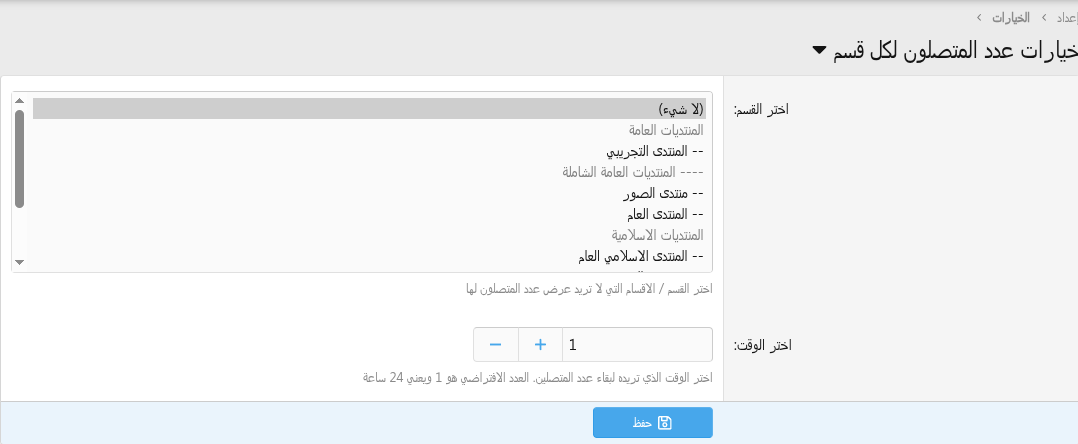Screen dimensions: 1078x444
Task: Choose المنتدى العام from the list
Action: [663, 214]
